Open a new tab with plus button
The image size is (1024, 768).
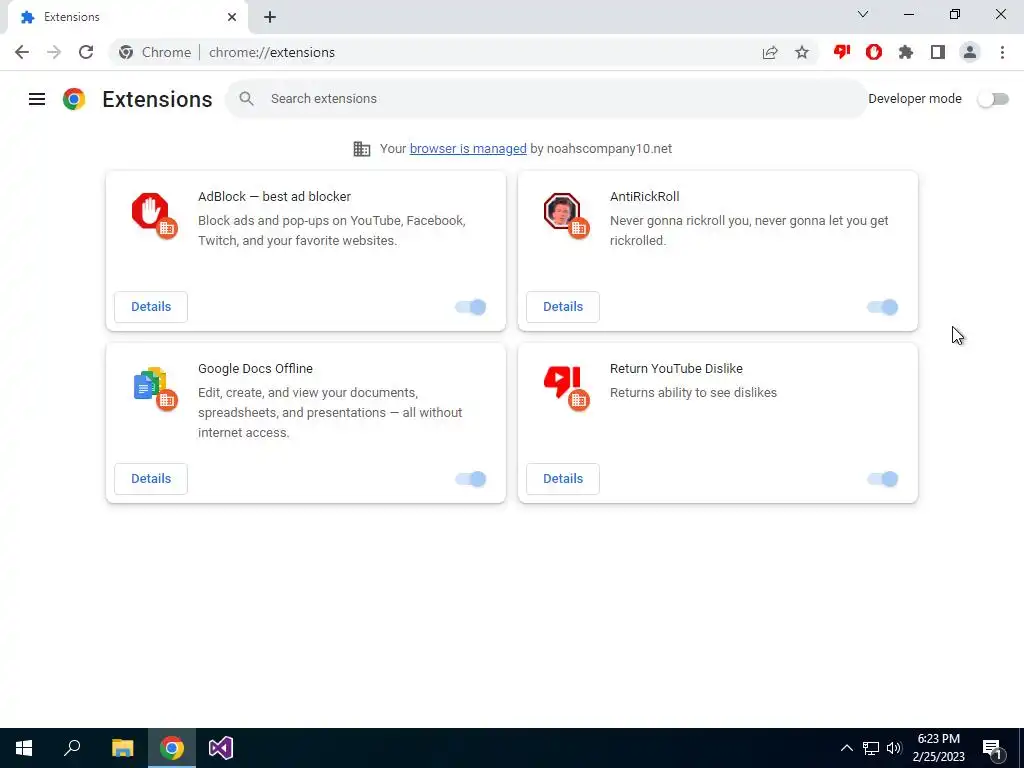(270, 17)
